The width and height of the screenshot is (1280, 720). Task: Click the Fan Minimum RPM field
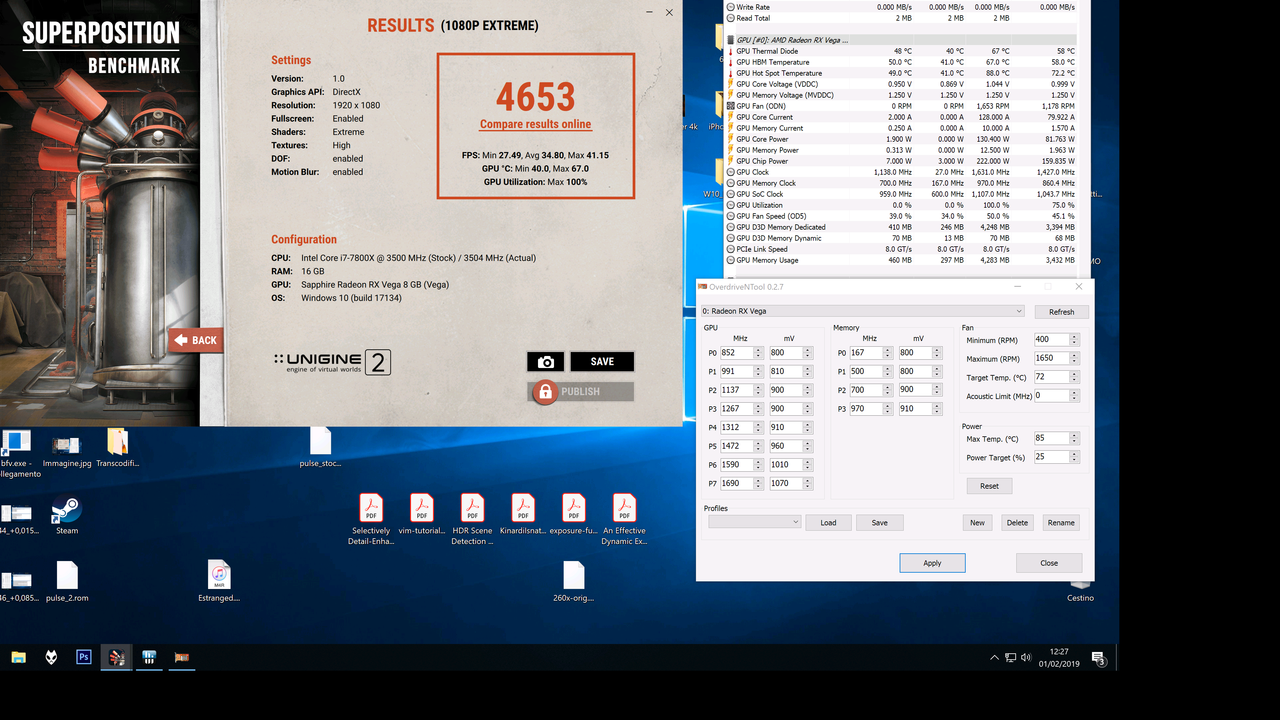[x=1052, y=339]
